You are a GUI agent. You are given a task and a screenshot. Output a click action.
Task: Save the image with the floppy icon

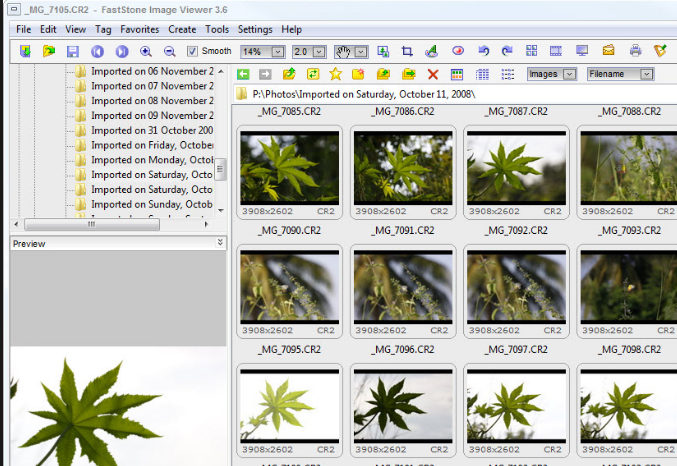pyautogui.click(x=73, y=51)
